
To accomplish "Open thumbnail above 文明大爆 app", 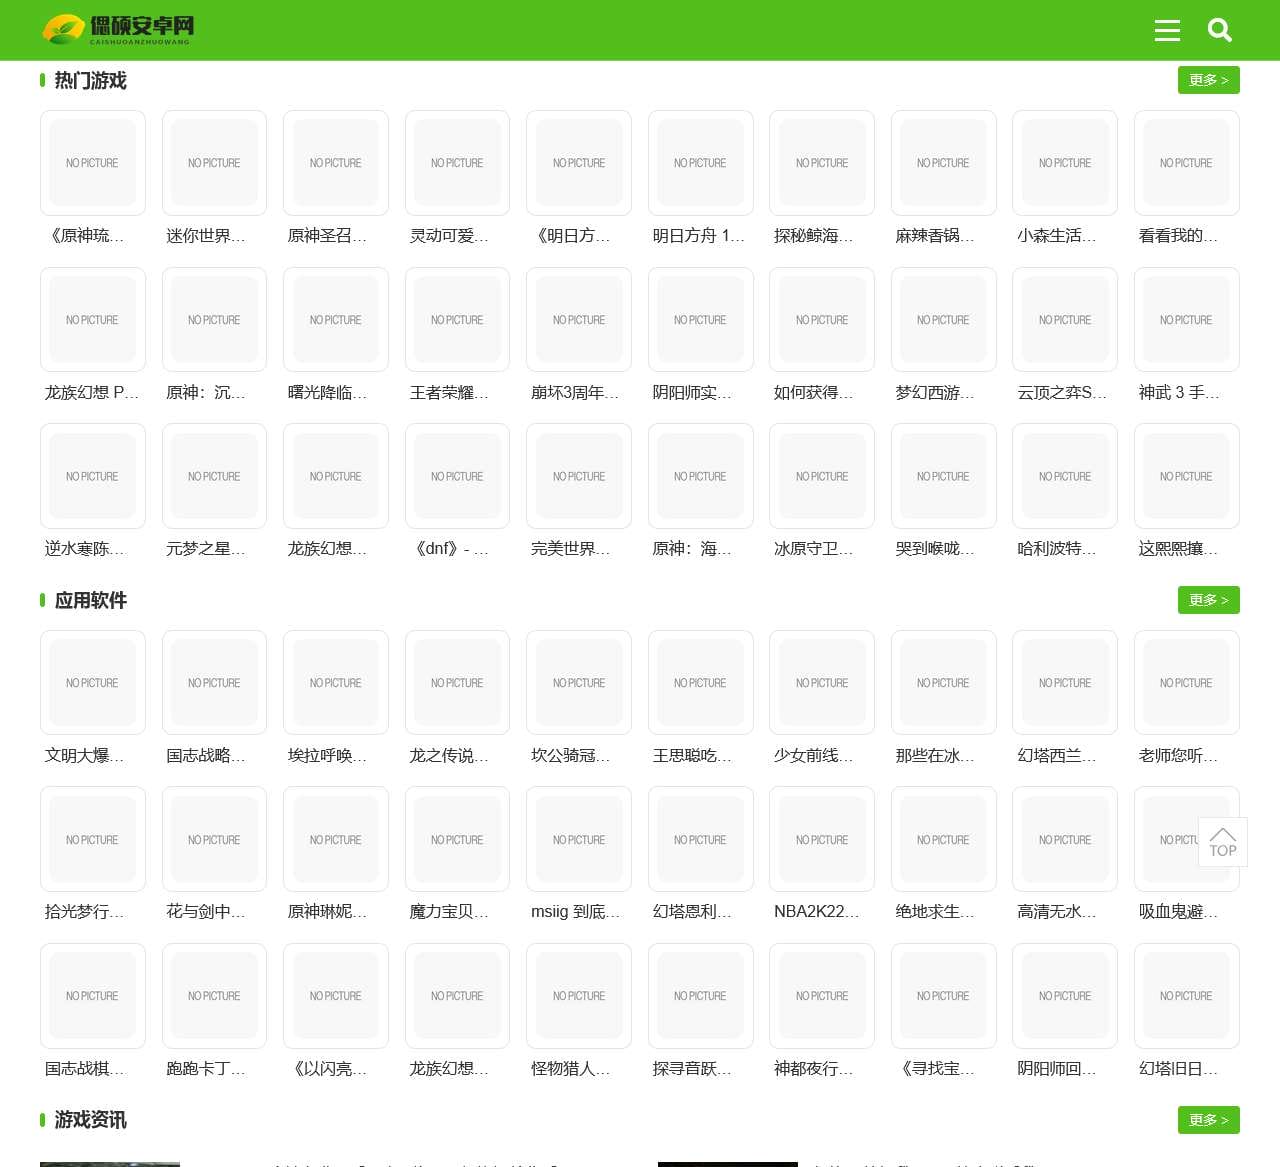I will pos(92,683).
